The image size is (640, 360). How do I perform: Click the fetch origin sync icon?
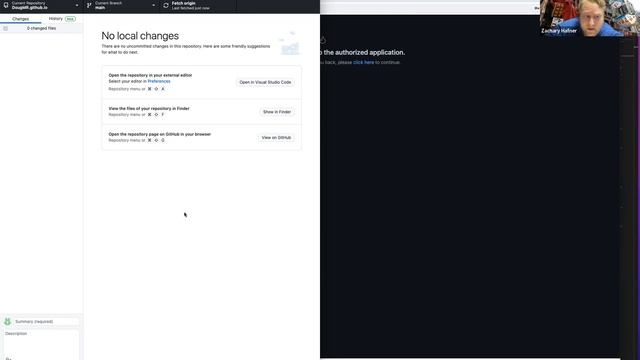pos(166,6)
